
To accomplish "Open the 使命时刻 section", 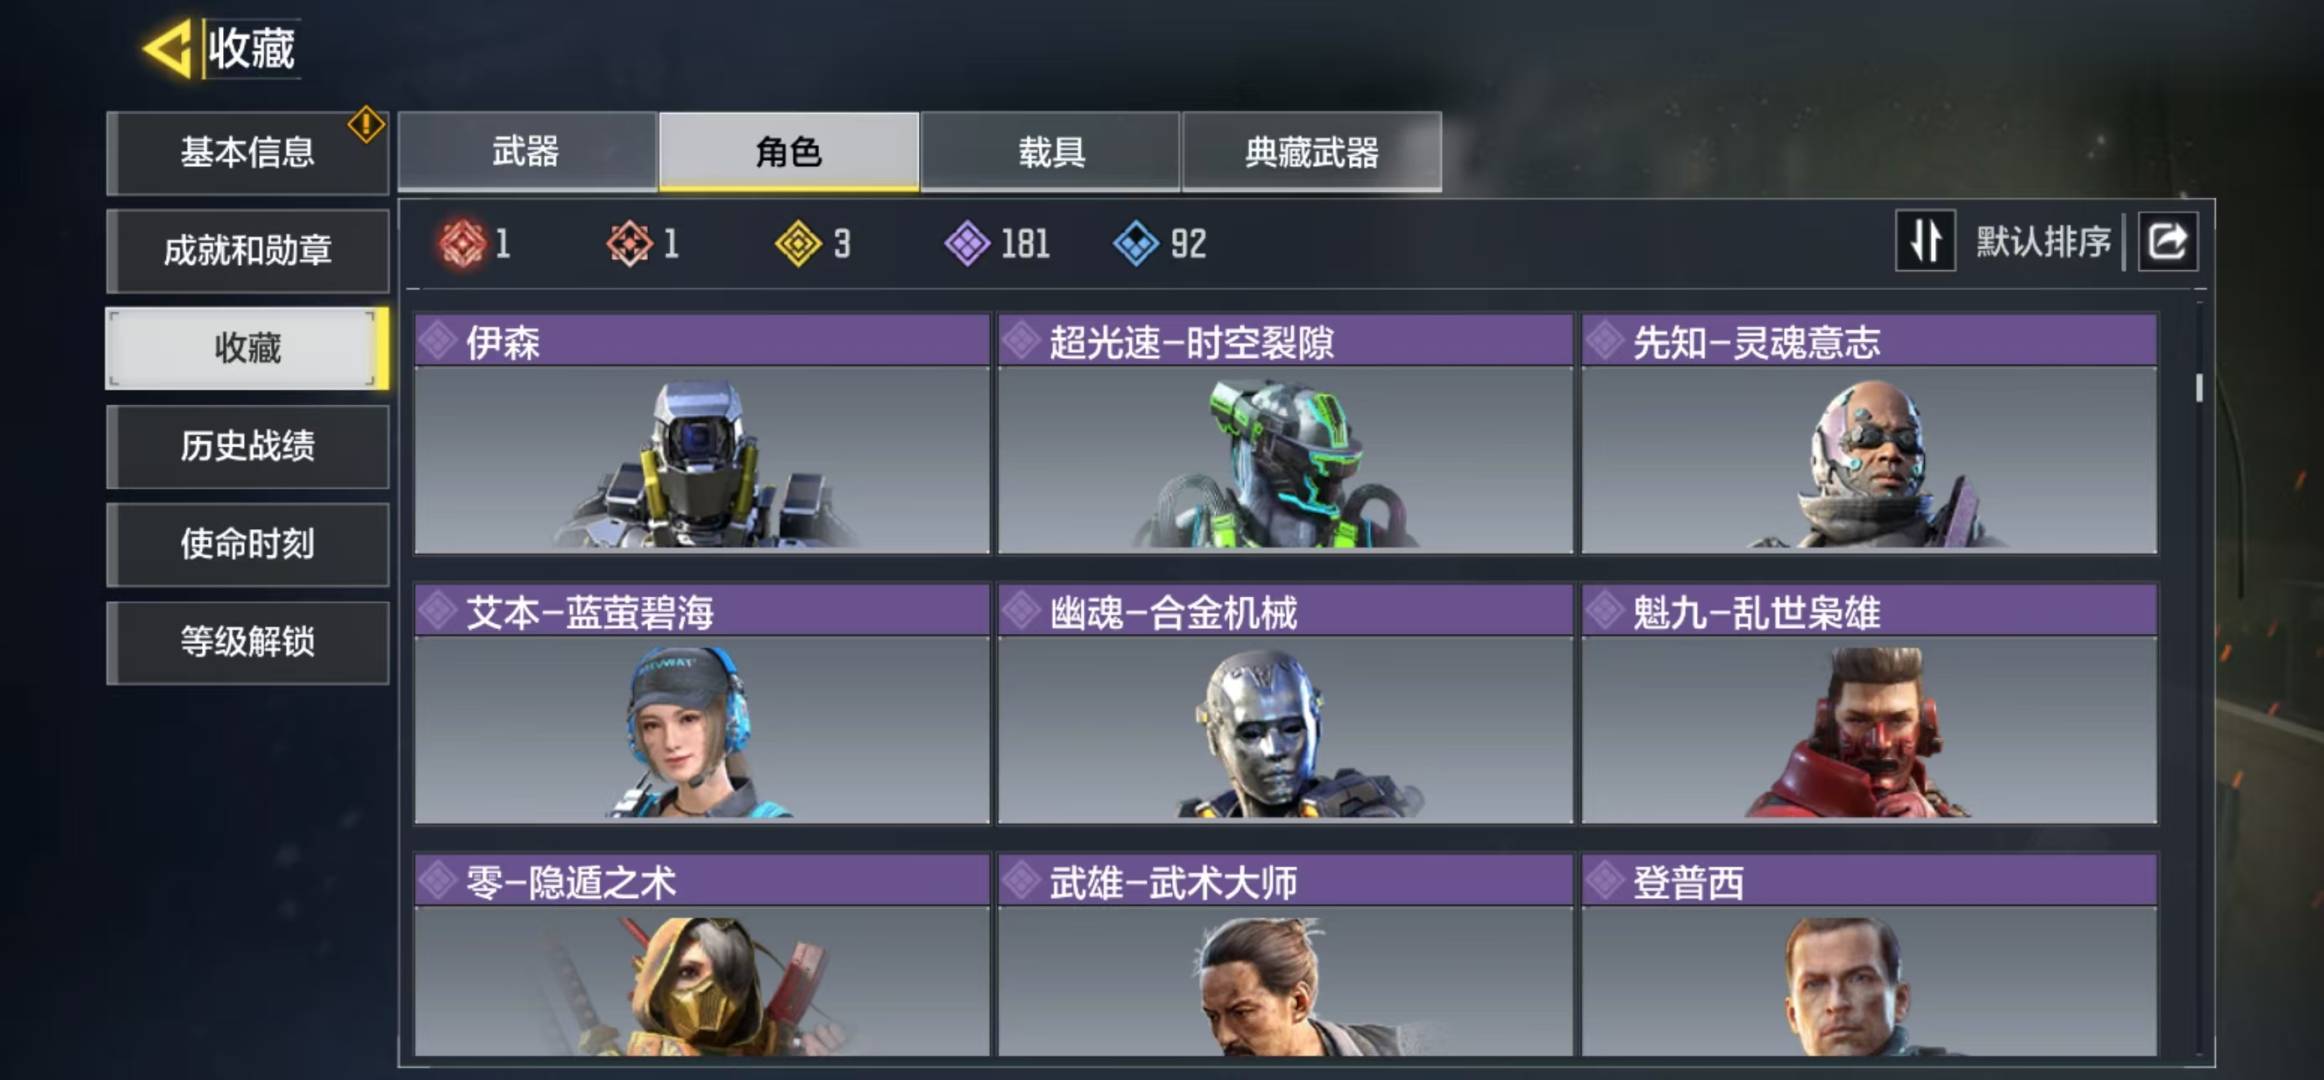I will [x=247, y=544].
